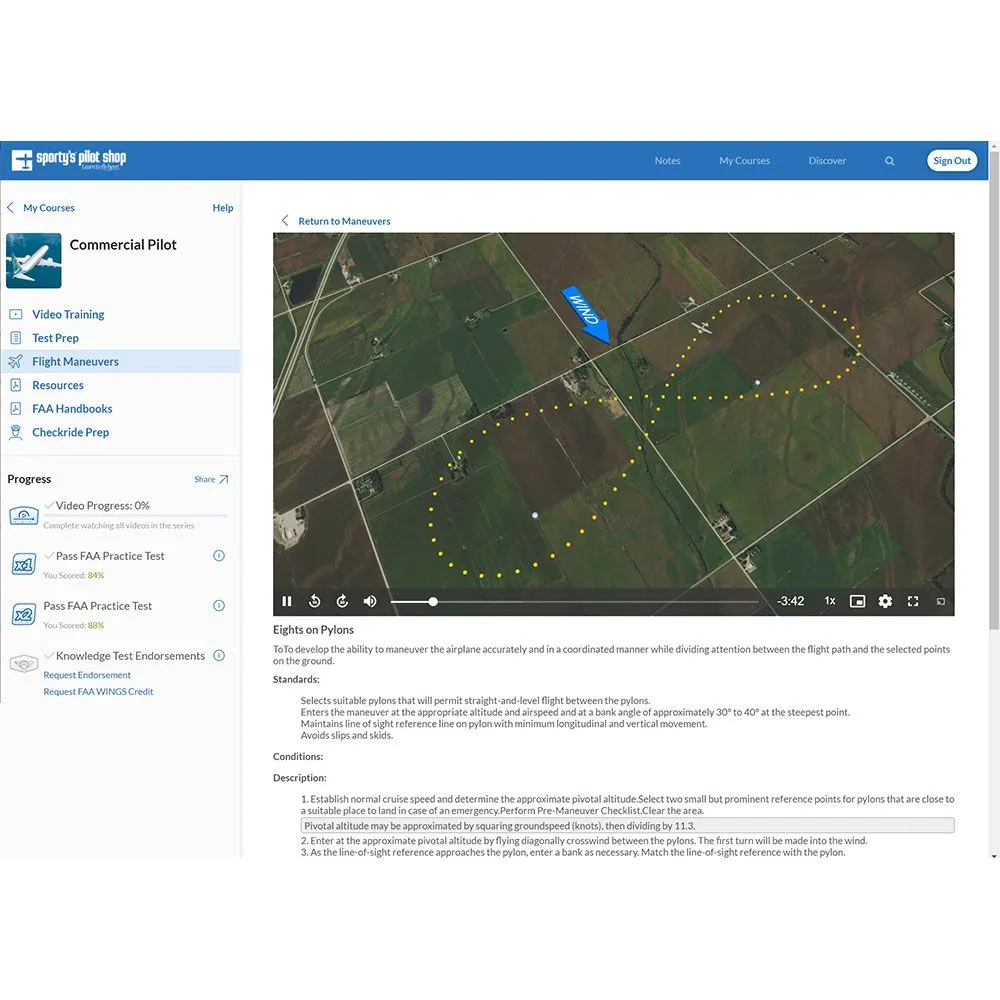This screenshot has height=1000, width=1000.
Task: Click the back chevron beside Return to Maneuvers
Action: coord(285,221)
